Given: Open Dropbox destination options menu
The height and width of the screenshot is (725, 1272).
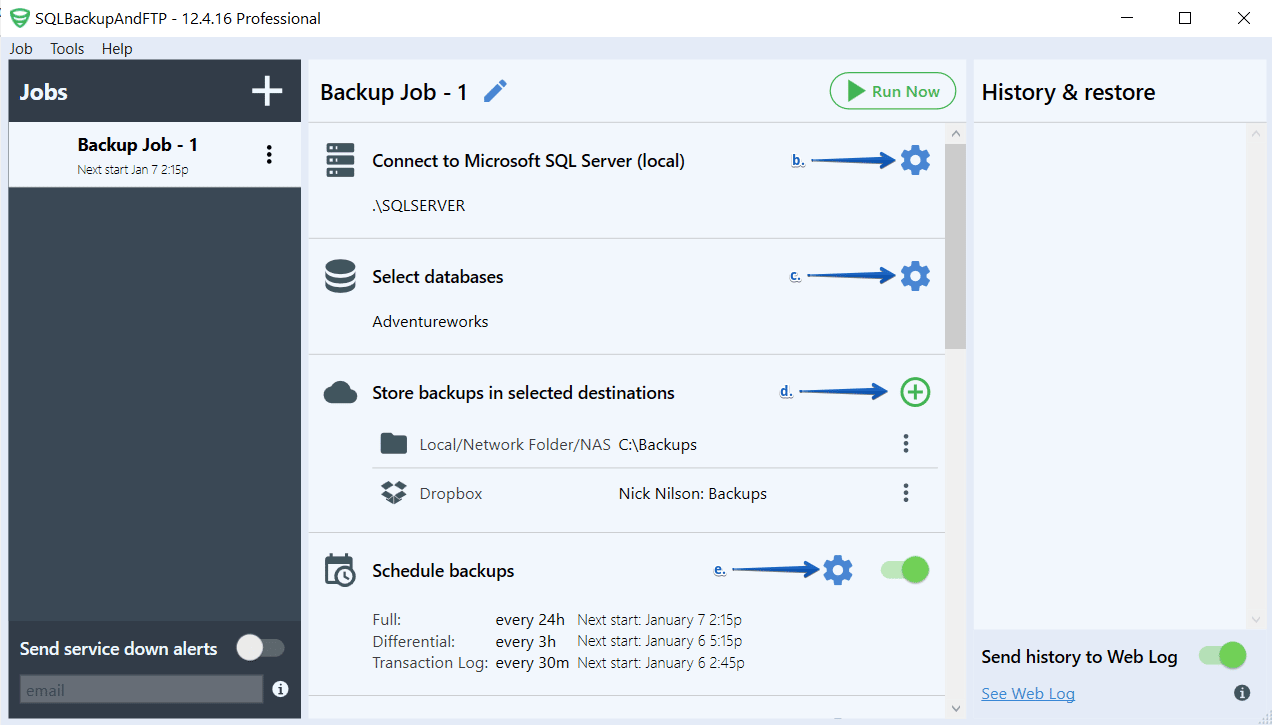Looking at the screenshot, I should coord(906,493).
